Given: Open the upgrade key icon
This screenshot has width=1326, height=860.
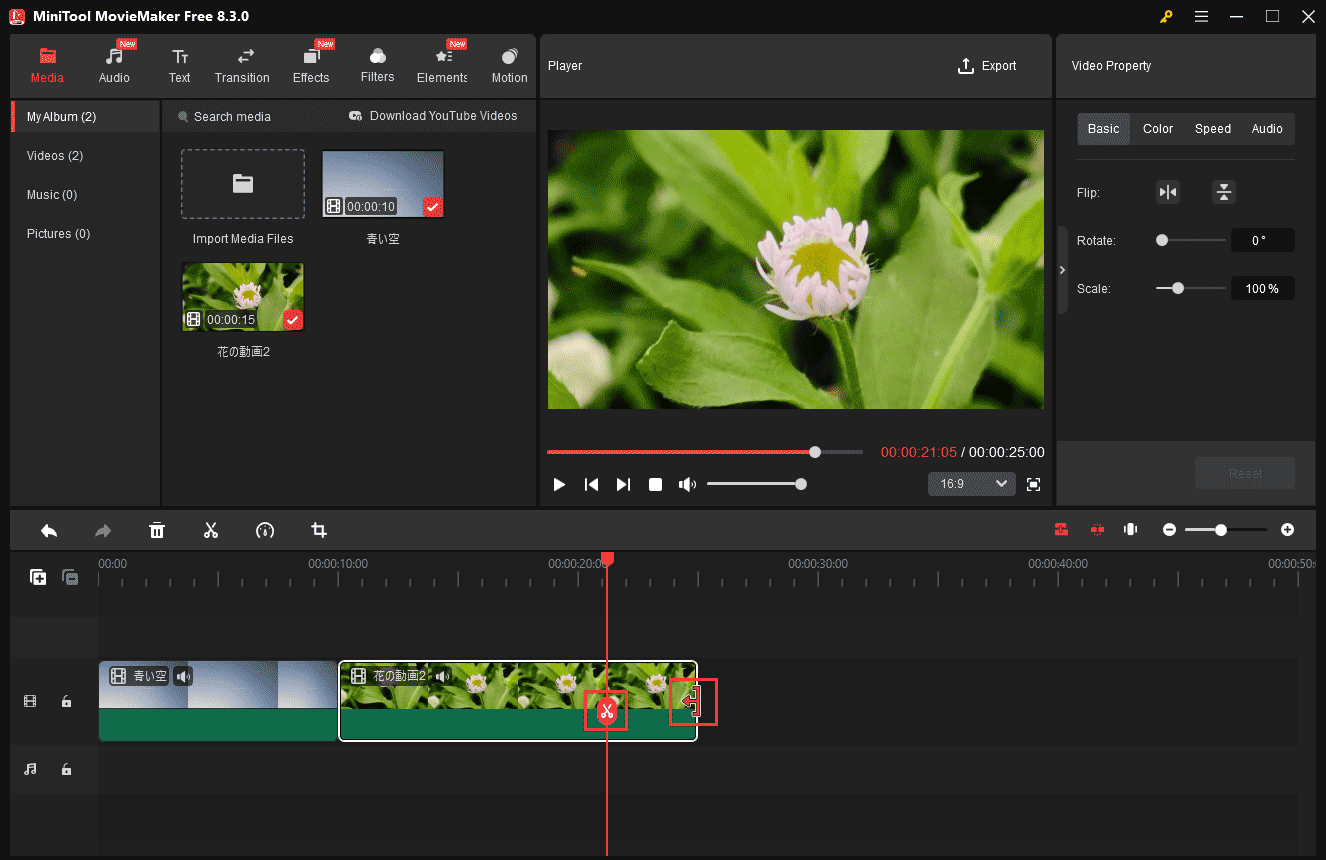Looking at the screenshot, I should point(1166,17).
